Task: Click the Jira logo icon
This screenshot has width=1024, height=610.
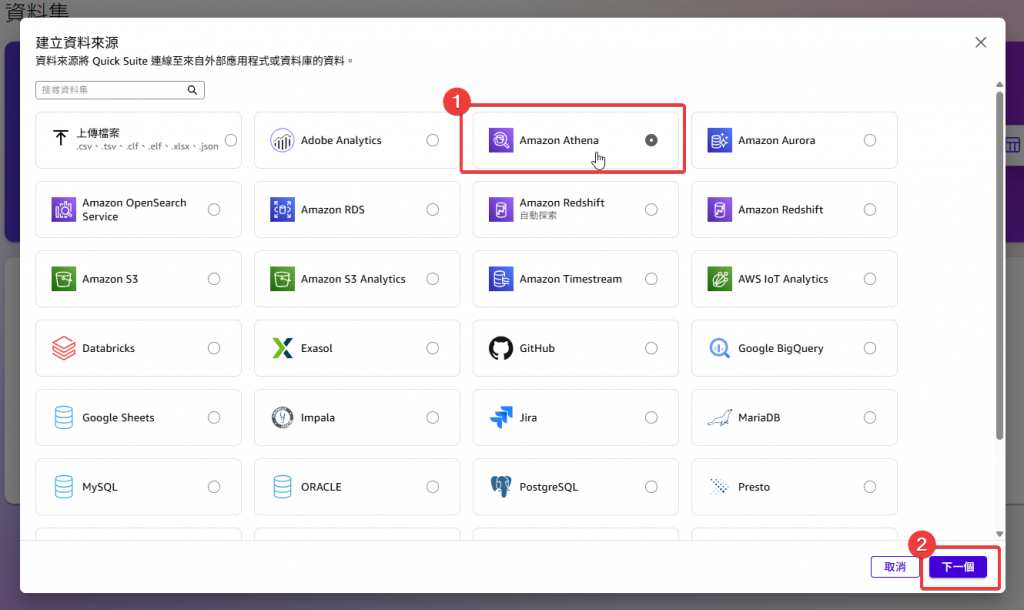Action: 501,417
